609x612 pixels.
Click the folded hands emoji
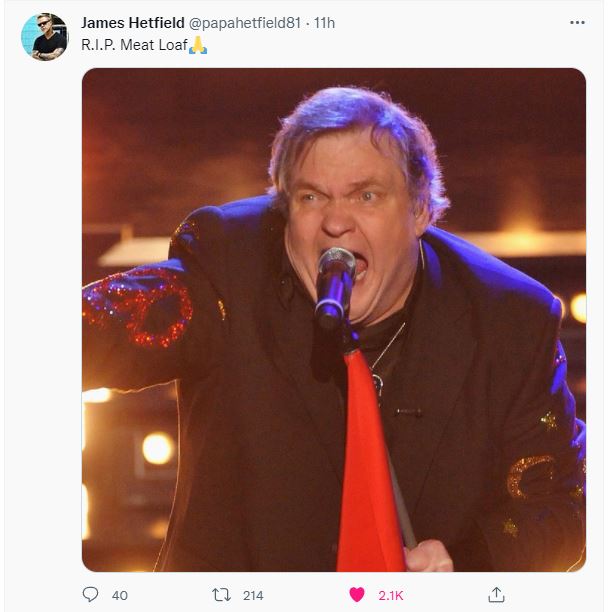[x=198, y=45]
